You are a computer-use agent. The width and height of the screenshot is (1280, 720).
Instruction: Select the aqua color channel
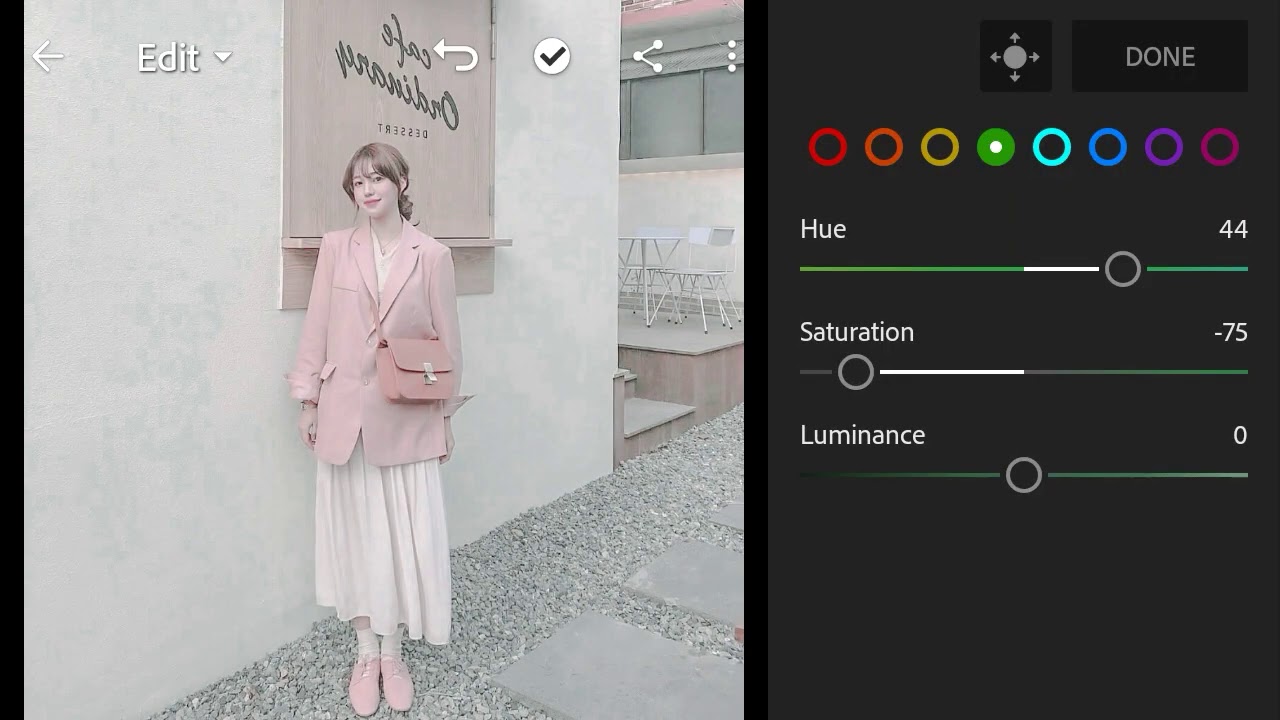(1052, 148)
